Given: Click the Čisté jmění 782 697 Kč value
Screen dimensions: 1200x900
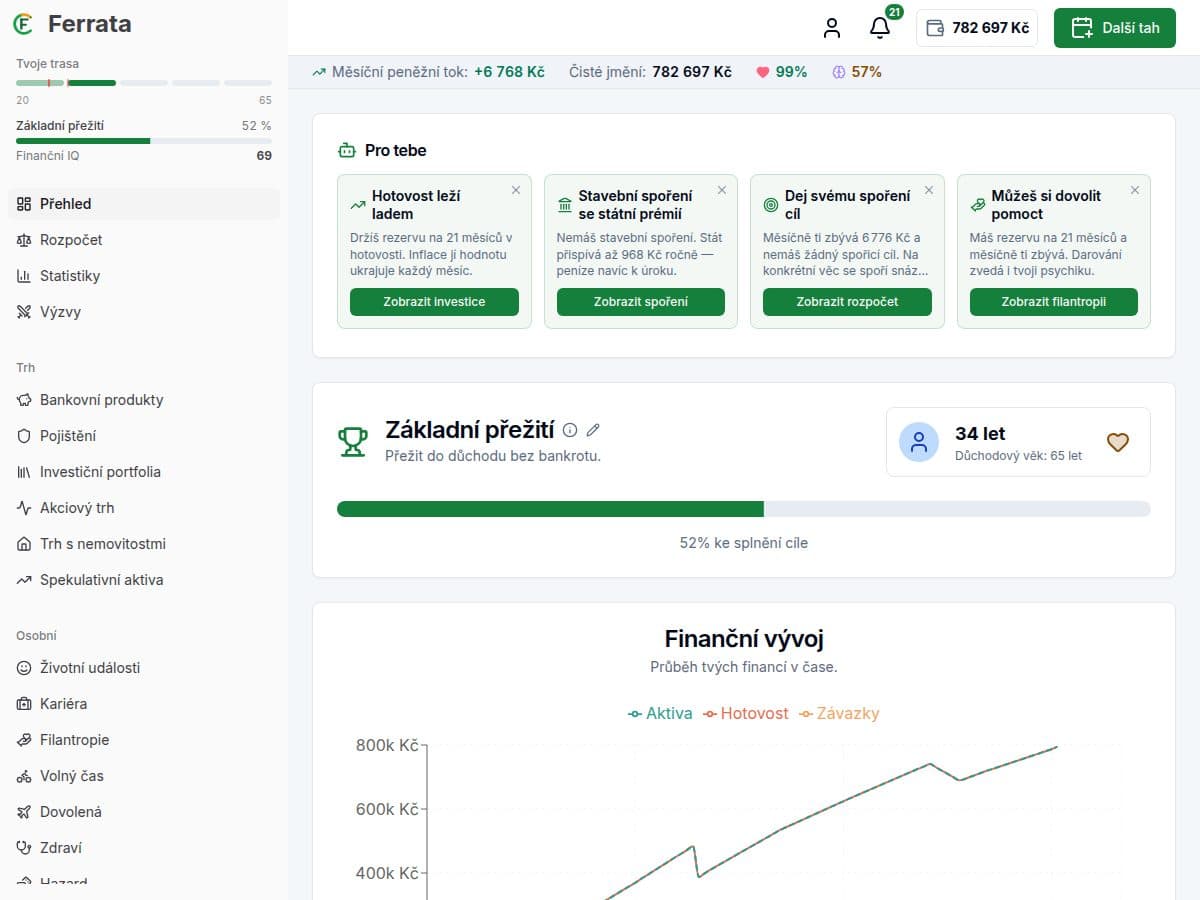Looking at the screenshot, I should 692,72.
